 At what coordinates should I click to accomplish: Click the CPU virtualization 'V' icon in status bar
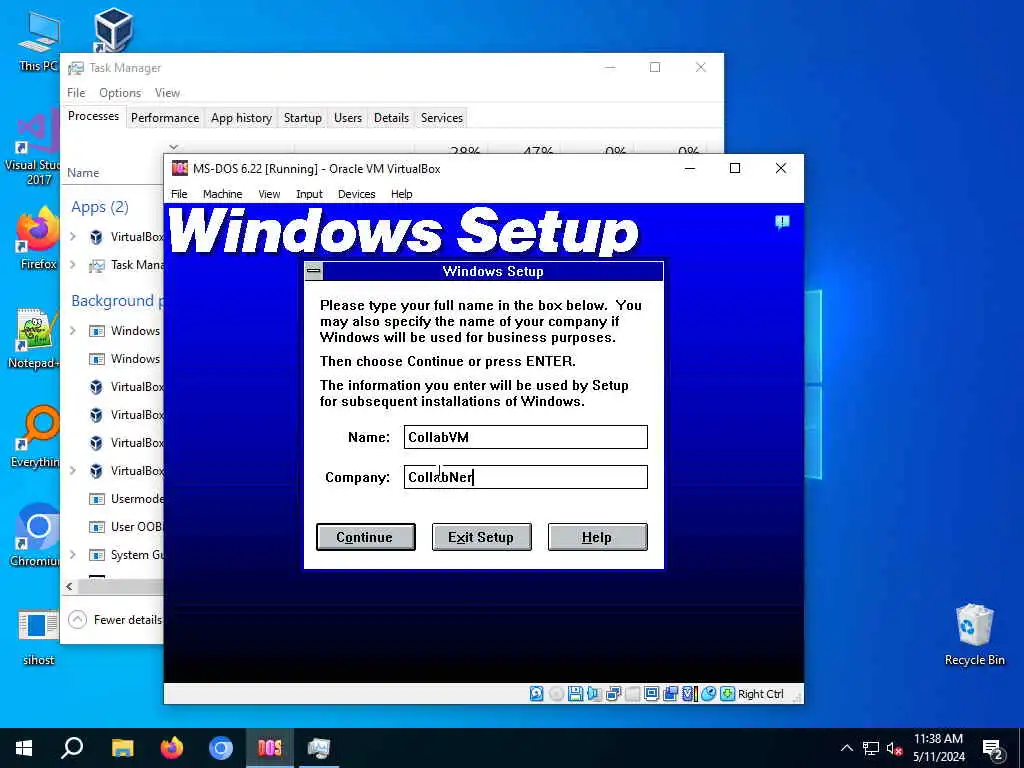(688, 694)
